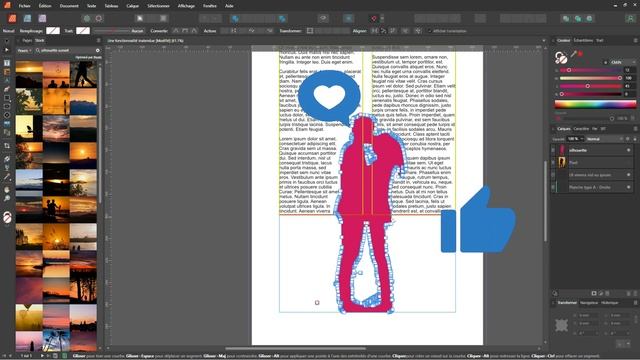Select the Artistic Text tool
This screenshot has height=360, width=640.
(7, 80)
